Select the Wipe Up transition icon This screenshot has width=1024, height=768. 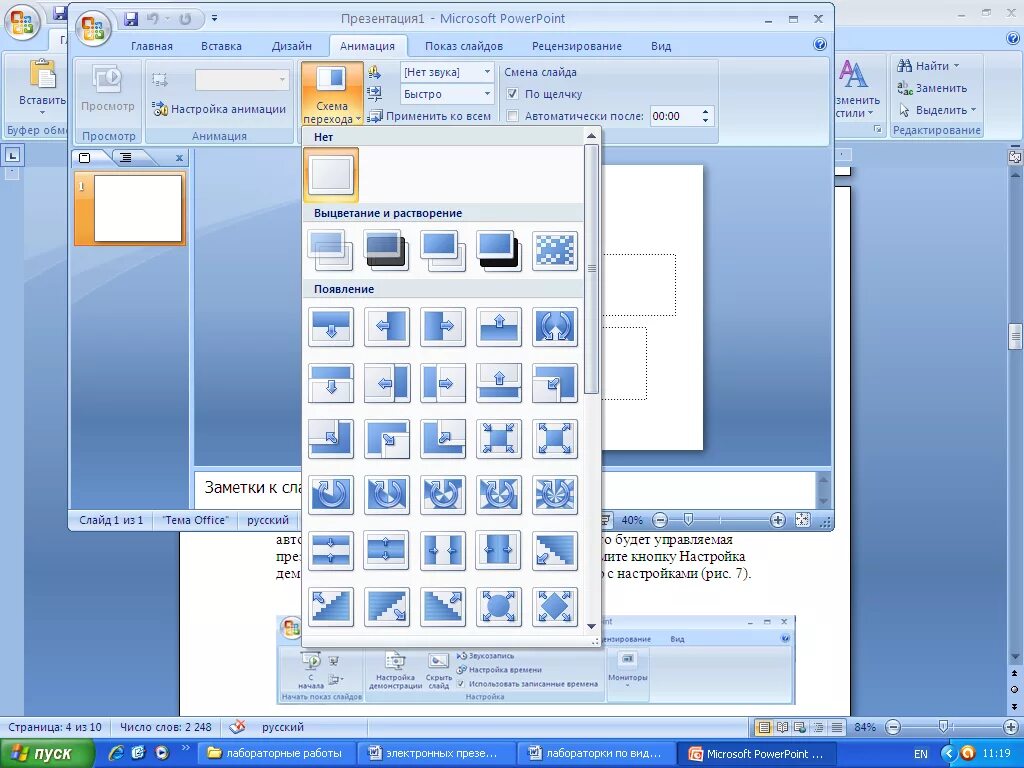click(x=499, y=327)
